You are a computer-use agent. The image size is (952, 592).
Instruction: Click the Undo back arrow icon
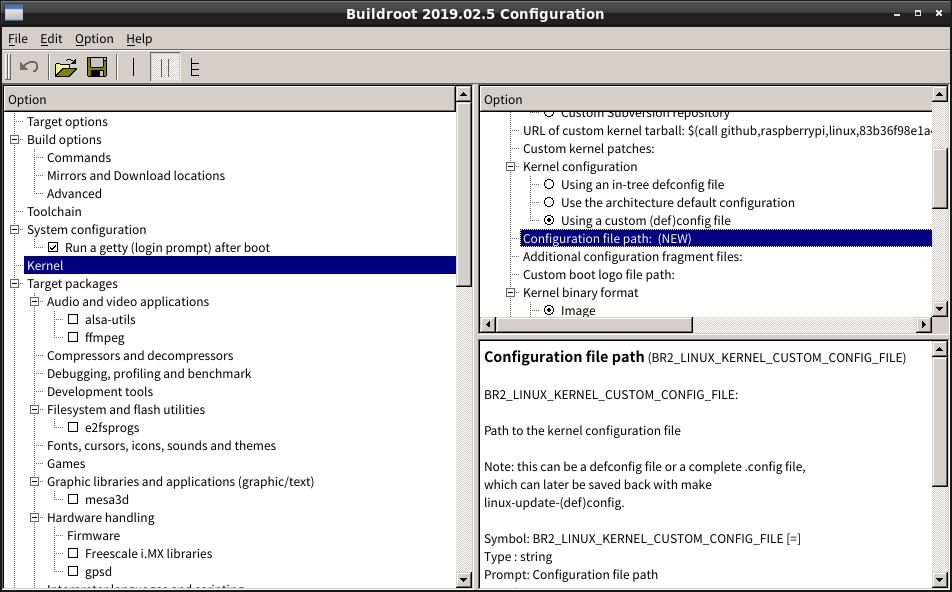(29, 67)
